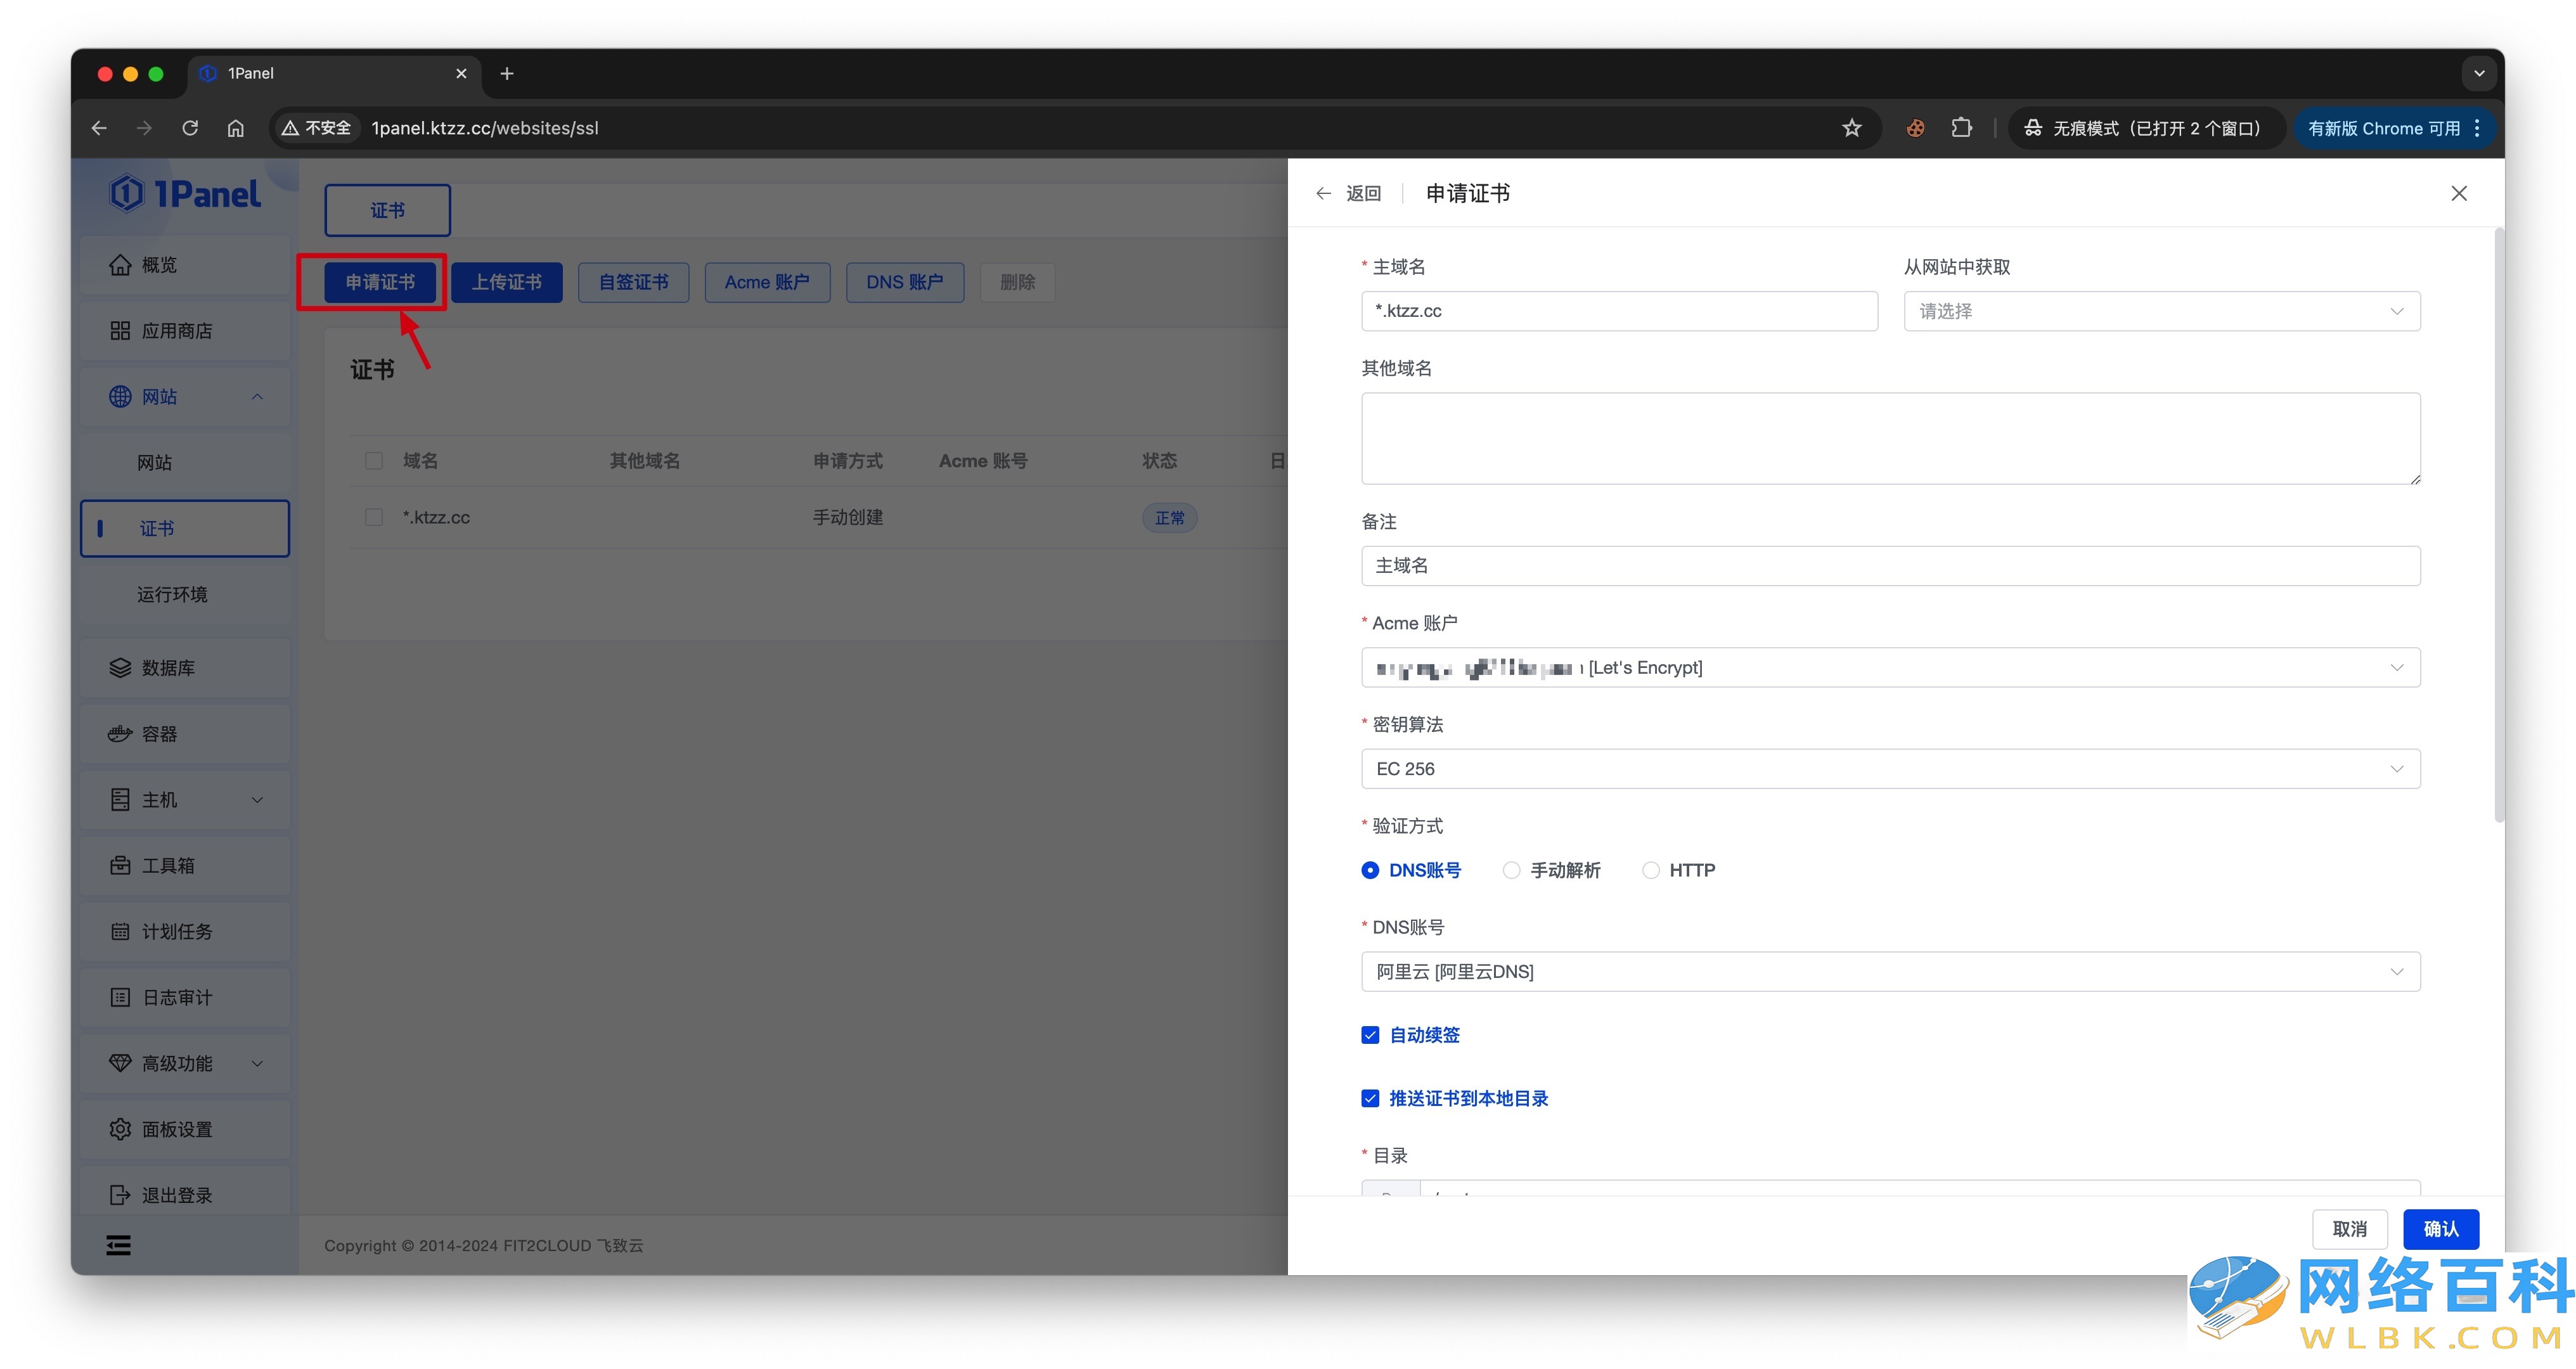This screenshot has height=1369, width=2576.
Task: Close the 申请证书 drawer with X
Action: click(x=2459, y=194)
